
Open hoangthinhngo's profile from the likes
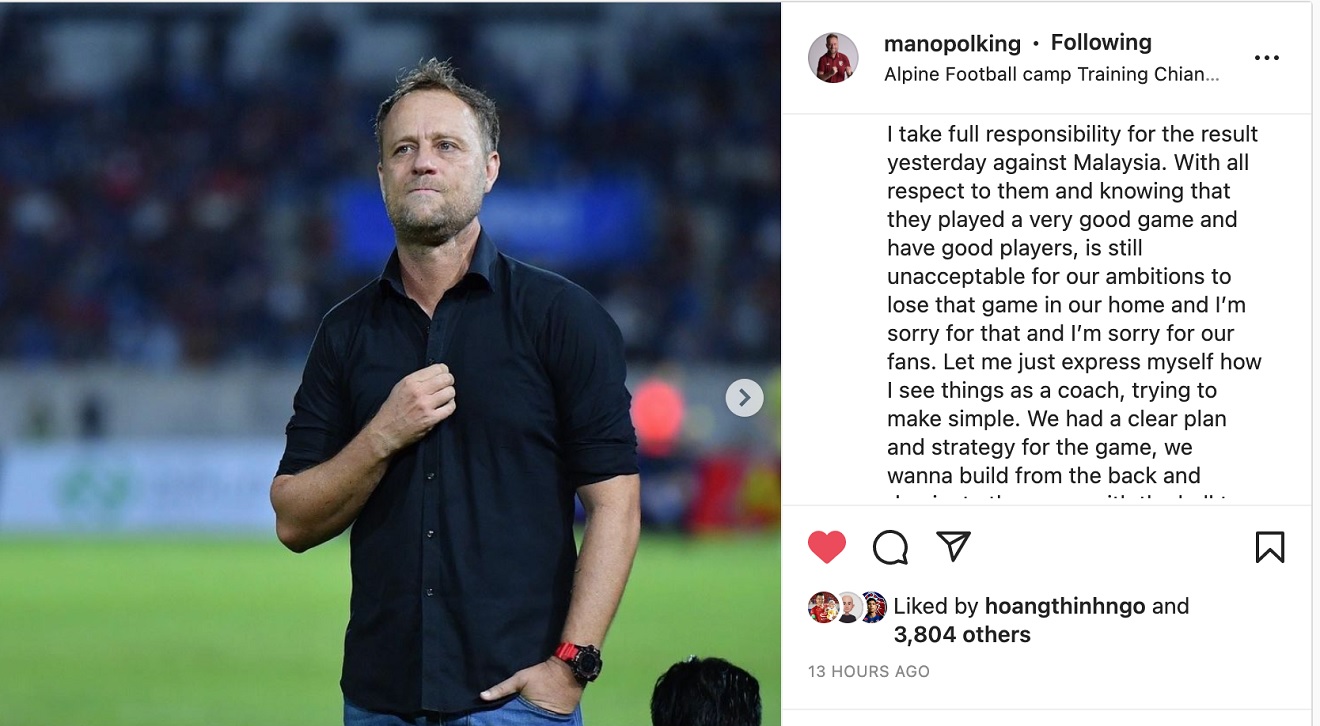click(1065, 606)
